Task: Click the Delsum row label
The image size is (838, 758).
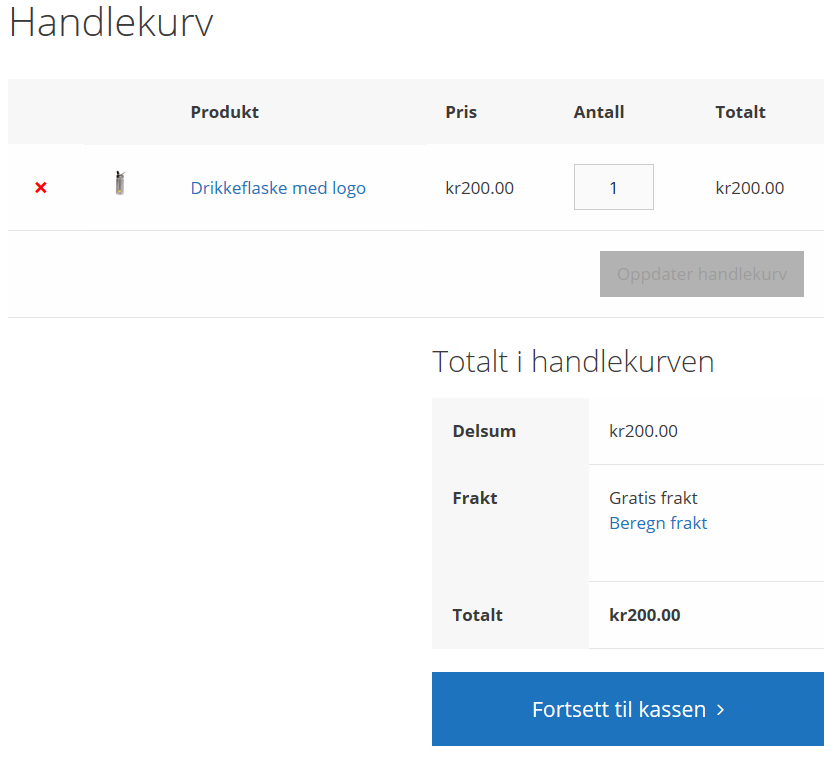Action: pos(484,431)
